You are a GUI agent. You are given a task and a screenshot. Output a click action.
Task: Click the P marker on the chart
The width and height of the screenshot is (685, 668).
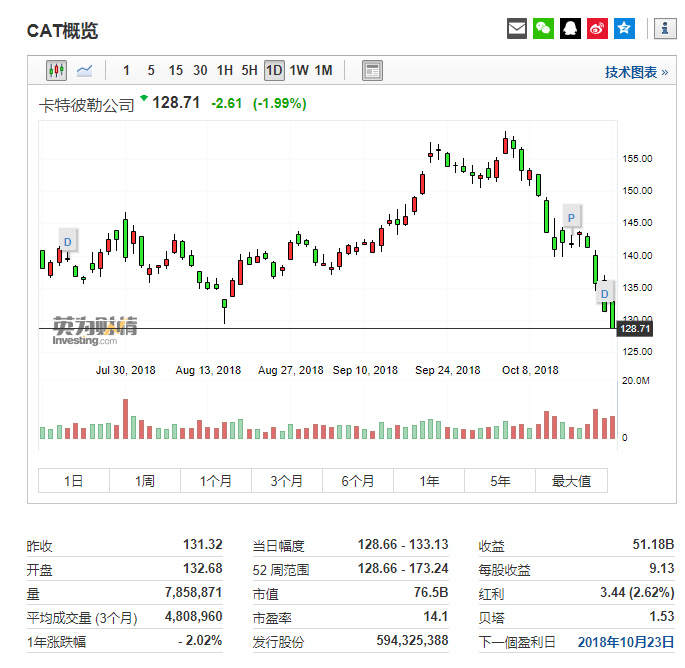pyautogui.click(x=571, y=217)
